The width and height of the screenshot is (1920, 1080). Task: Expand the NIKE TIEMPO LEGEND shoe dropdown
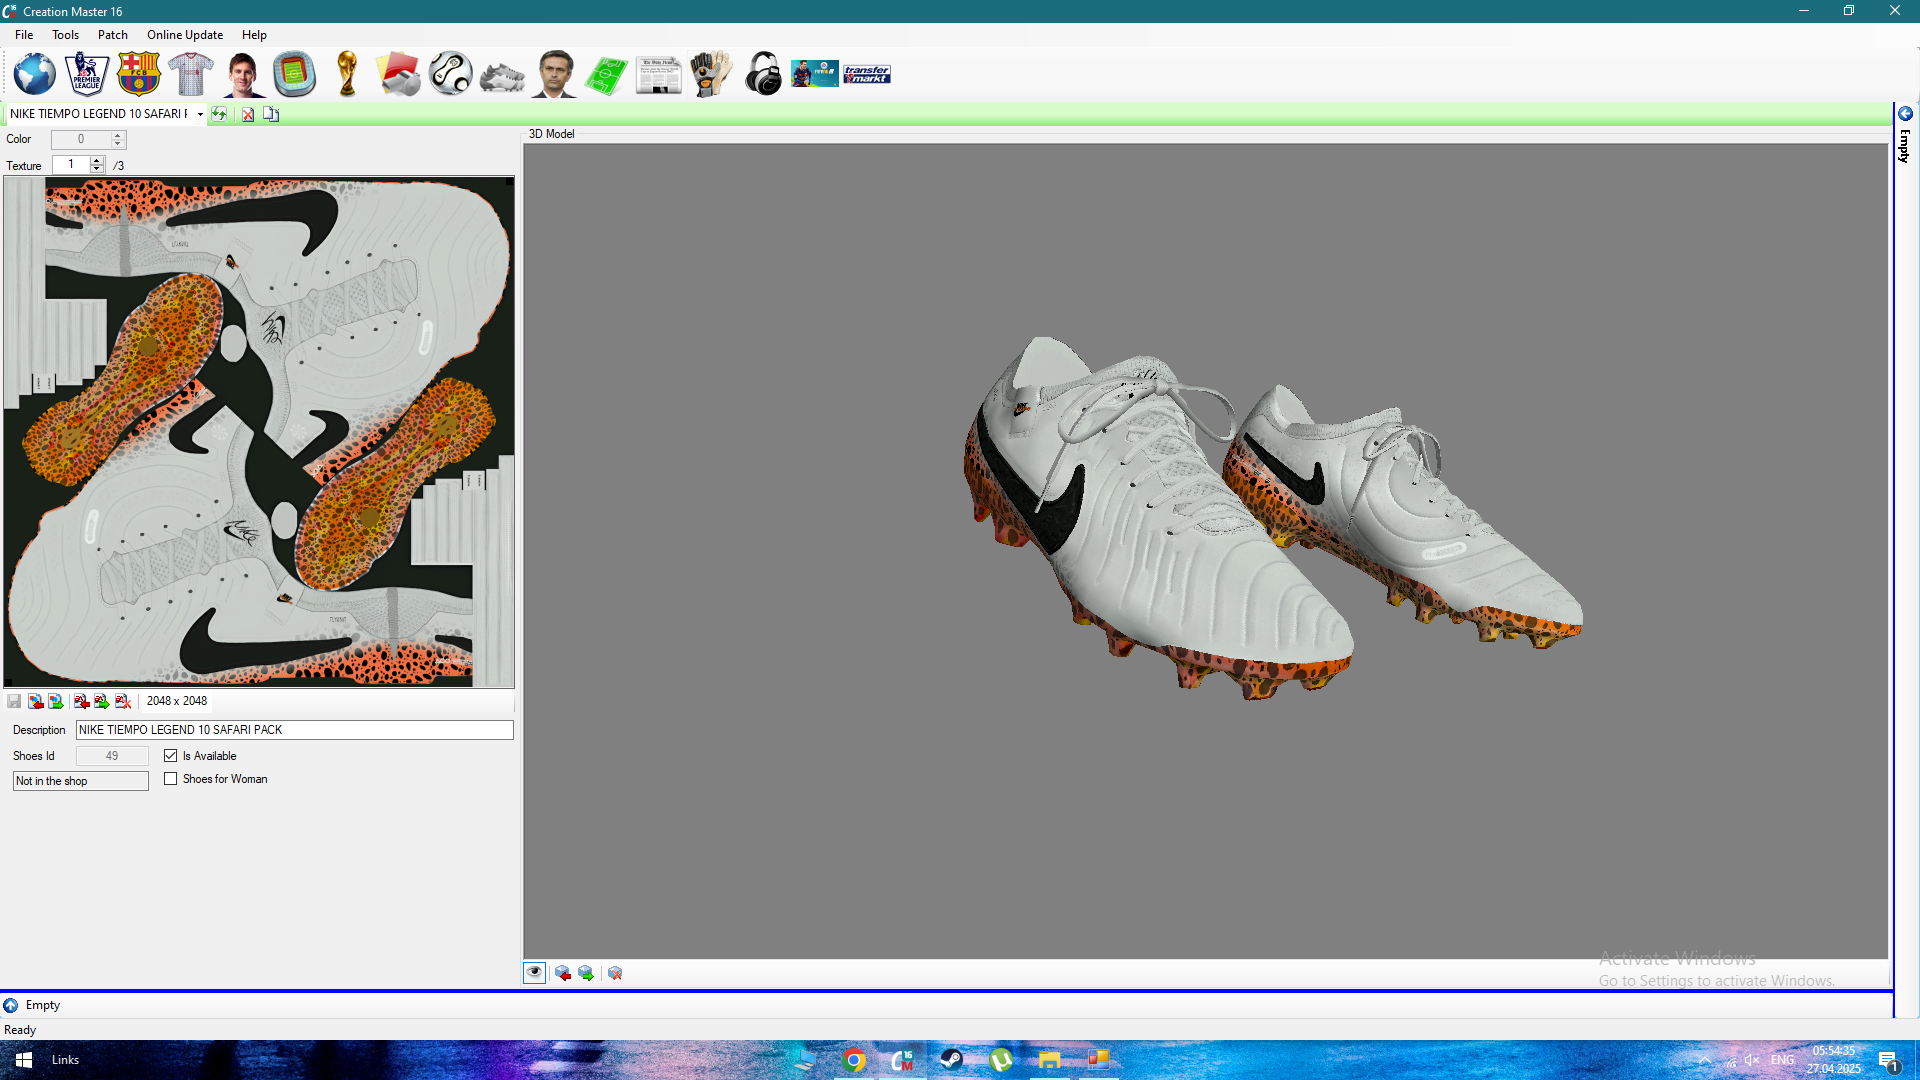(x=200, y=114)
